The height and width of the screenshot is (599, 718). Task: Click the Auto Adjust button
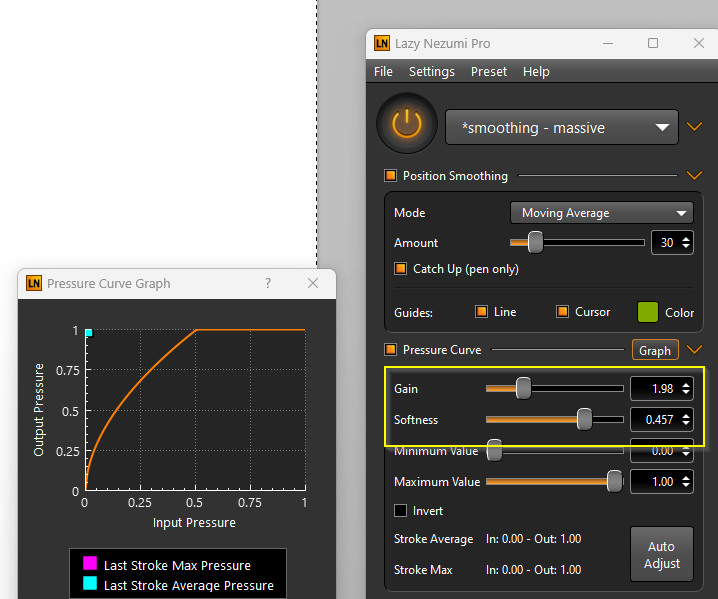pyautogui.click(x=662, y=554)
